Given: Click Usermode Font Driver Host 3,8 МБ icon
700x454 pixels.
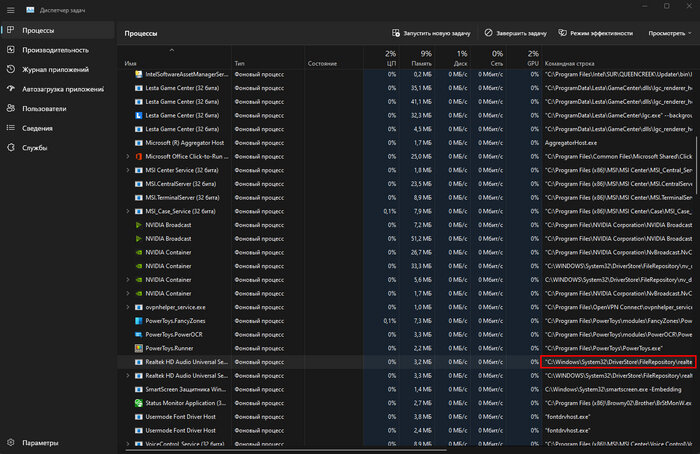Looking at the screenshot, I should tap(139, 417).
